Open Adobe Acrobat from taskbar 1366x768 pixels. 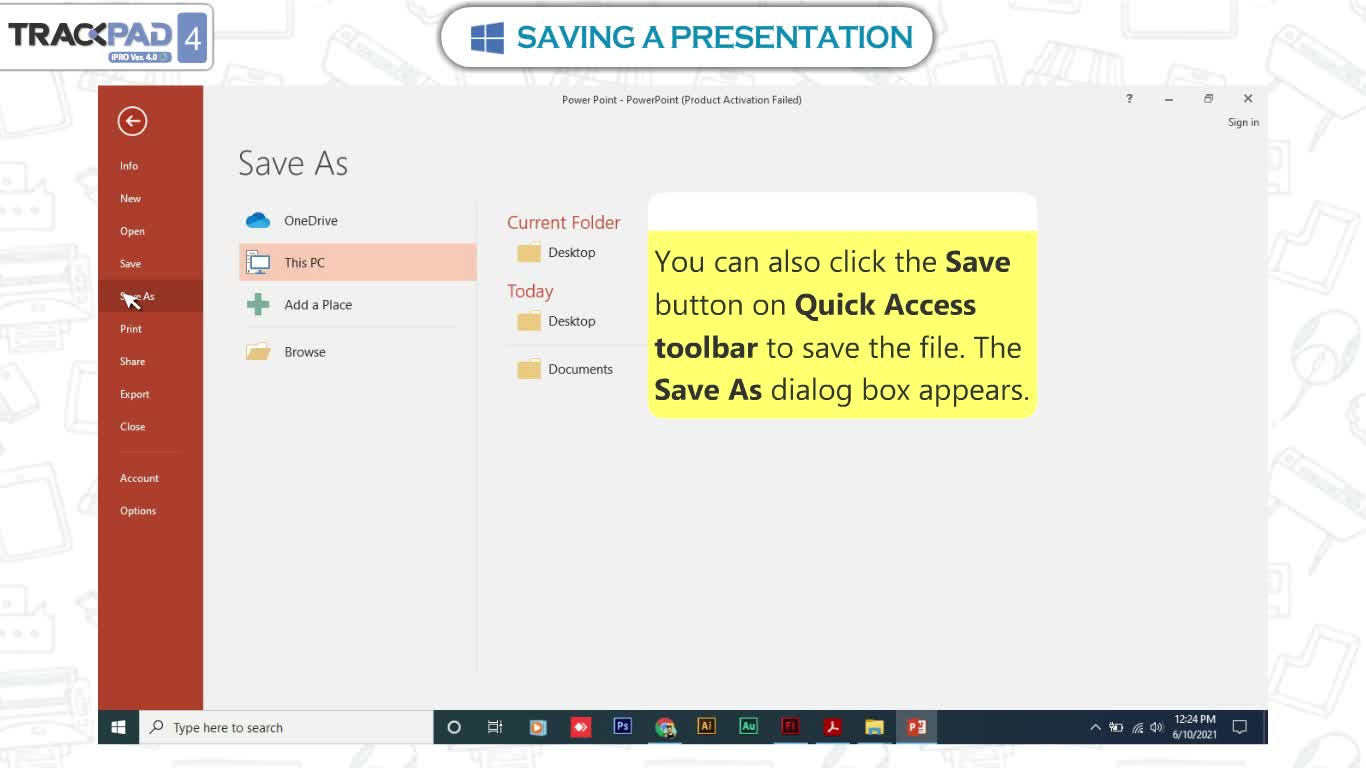click(832, 727)
